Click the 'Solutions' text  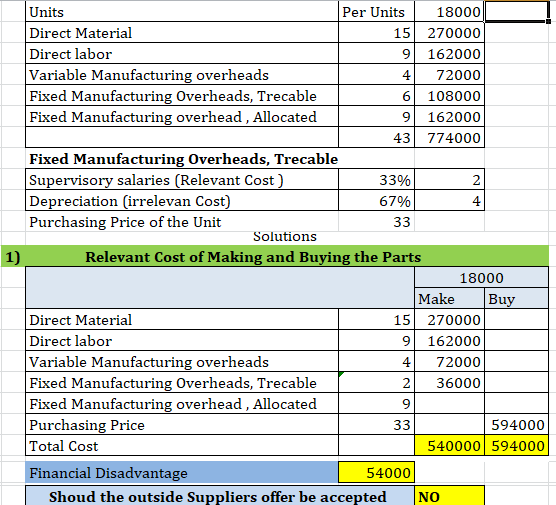click(x=285, y=236)
